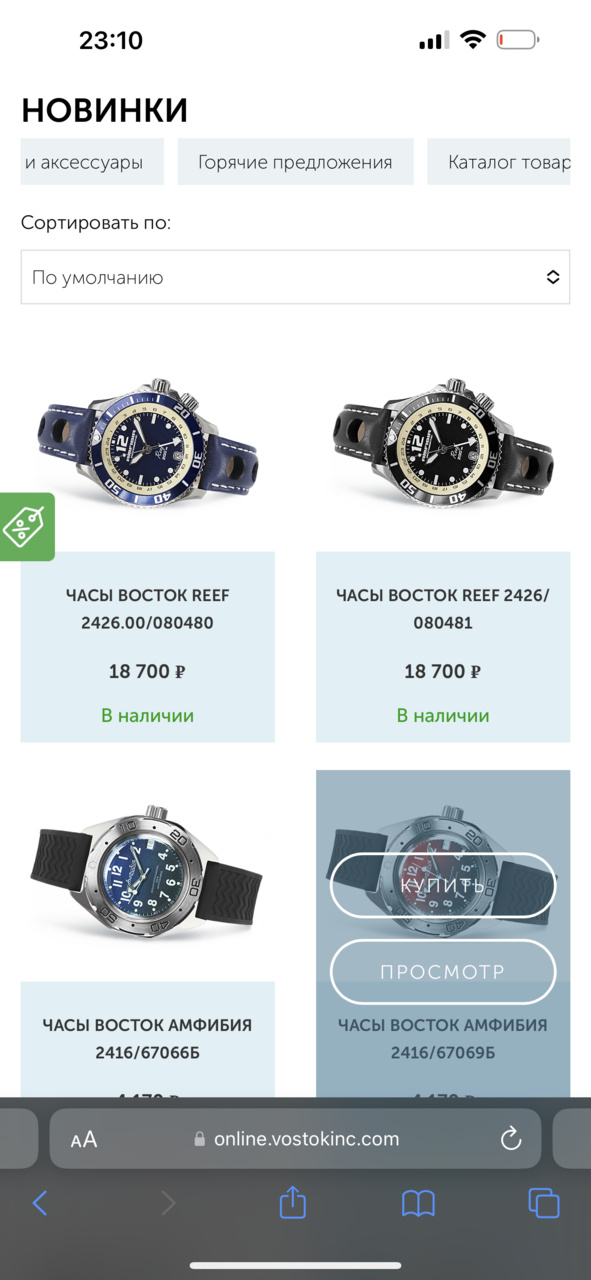Click the "Просмотр" button on the watch card

click(443, 971)
